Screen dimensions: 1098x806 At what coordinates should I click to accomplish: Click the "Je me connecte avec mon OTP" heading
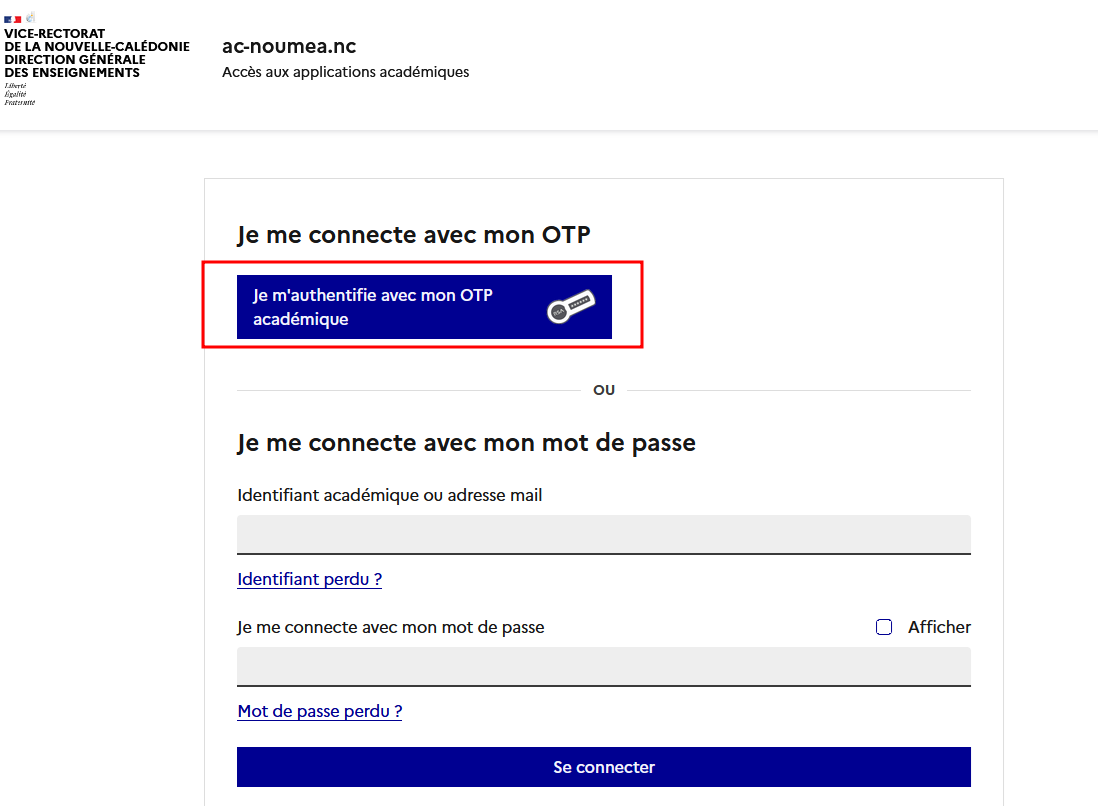(413, 235)
